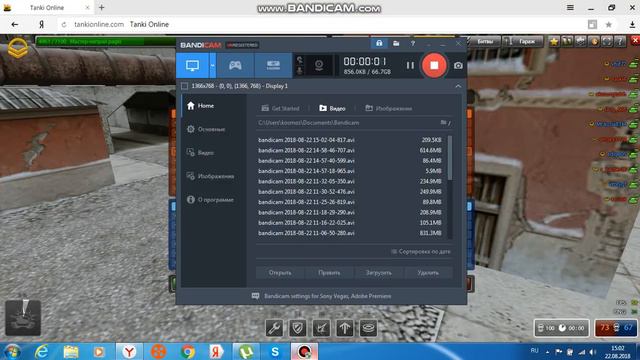The image size is (640, 360).
Task: Select bandicam 2018-08-22 11-18-29-290.avi
Action: click(350, 212)
